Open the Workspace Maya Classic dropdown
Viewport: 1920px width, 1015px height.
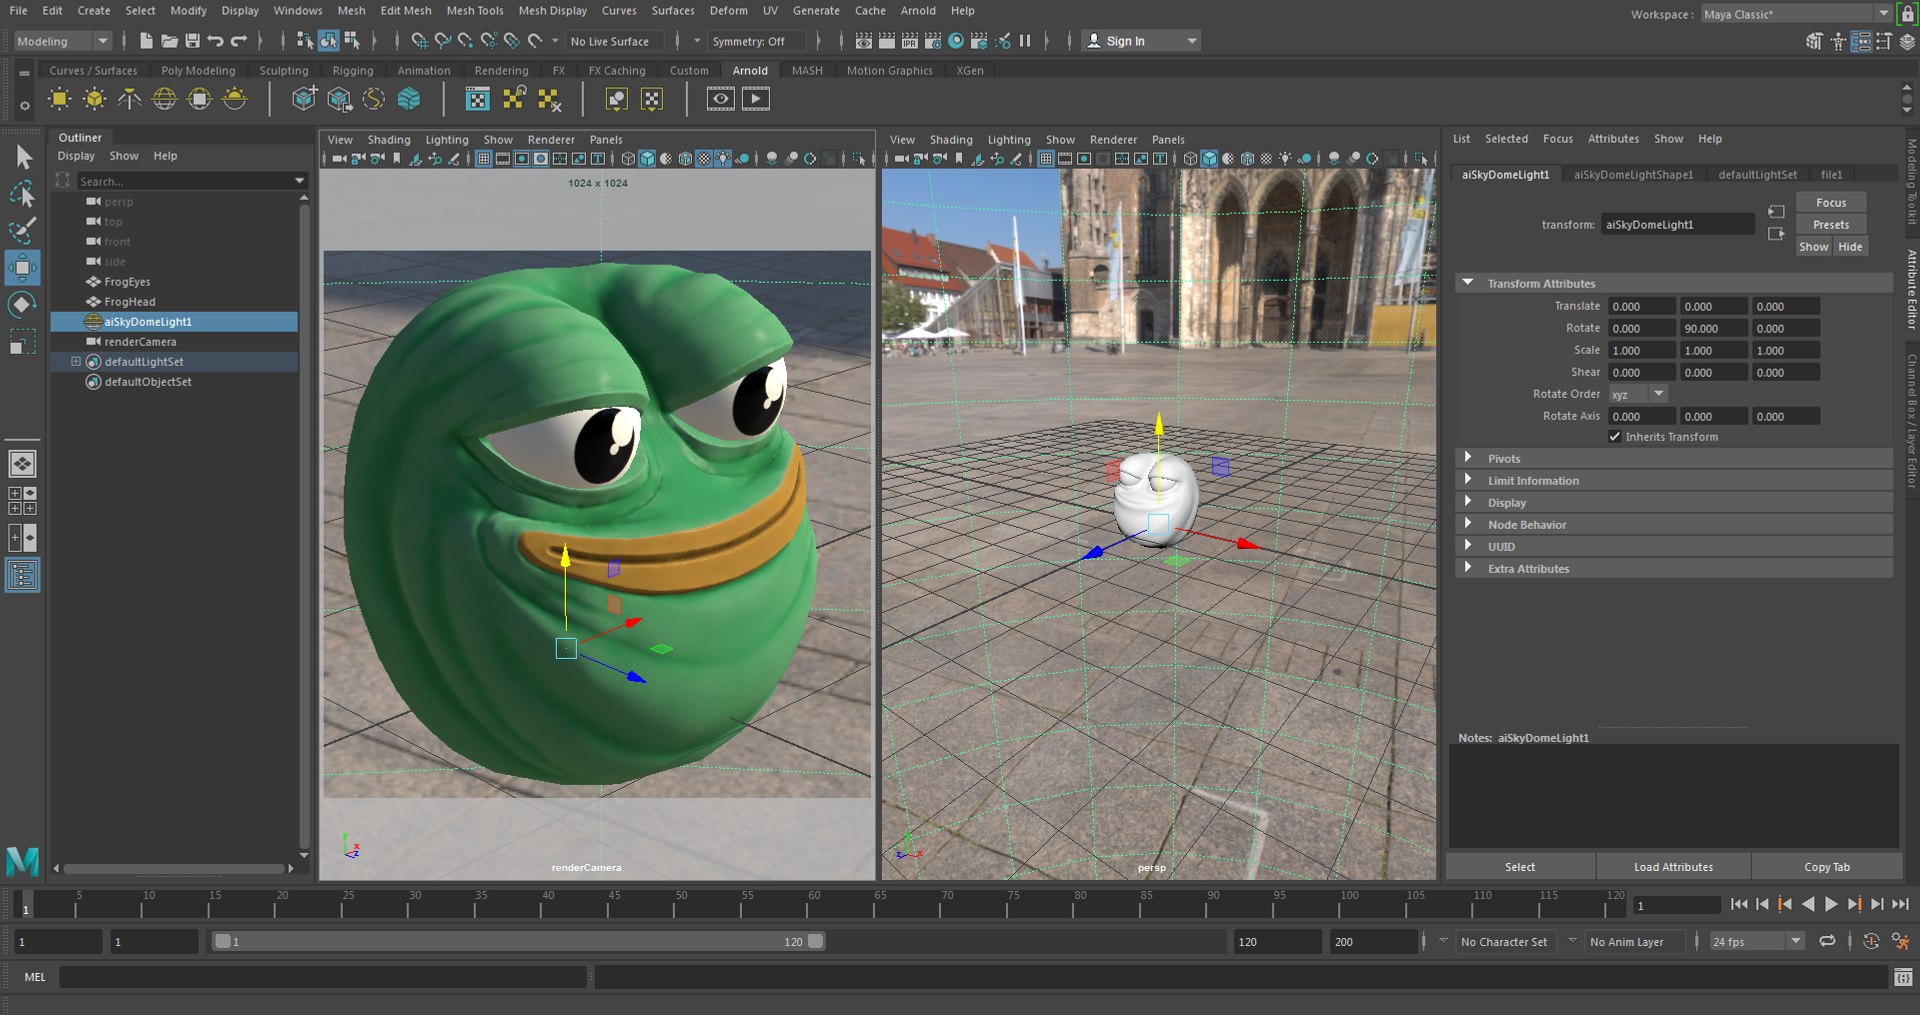tap(1797, 14)
